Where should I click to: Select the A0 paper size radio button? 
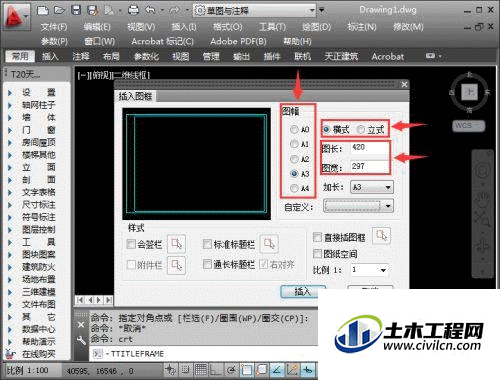294,129
